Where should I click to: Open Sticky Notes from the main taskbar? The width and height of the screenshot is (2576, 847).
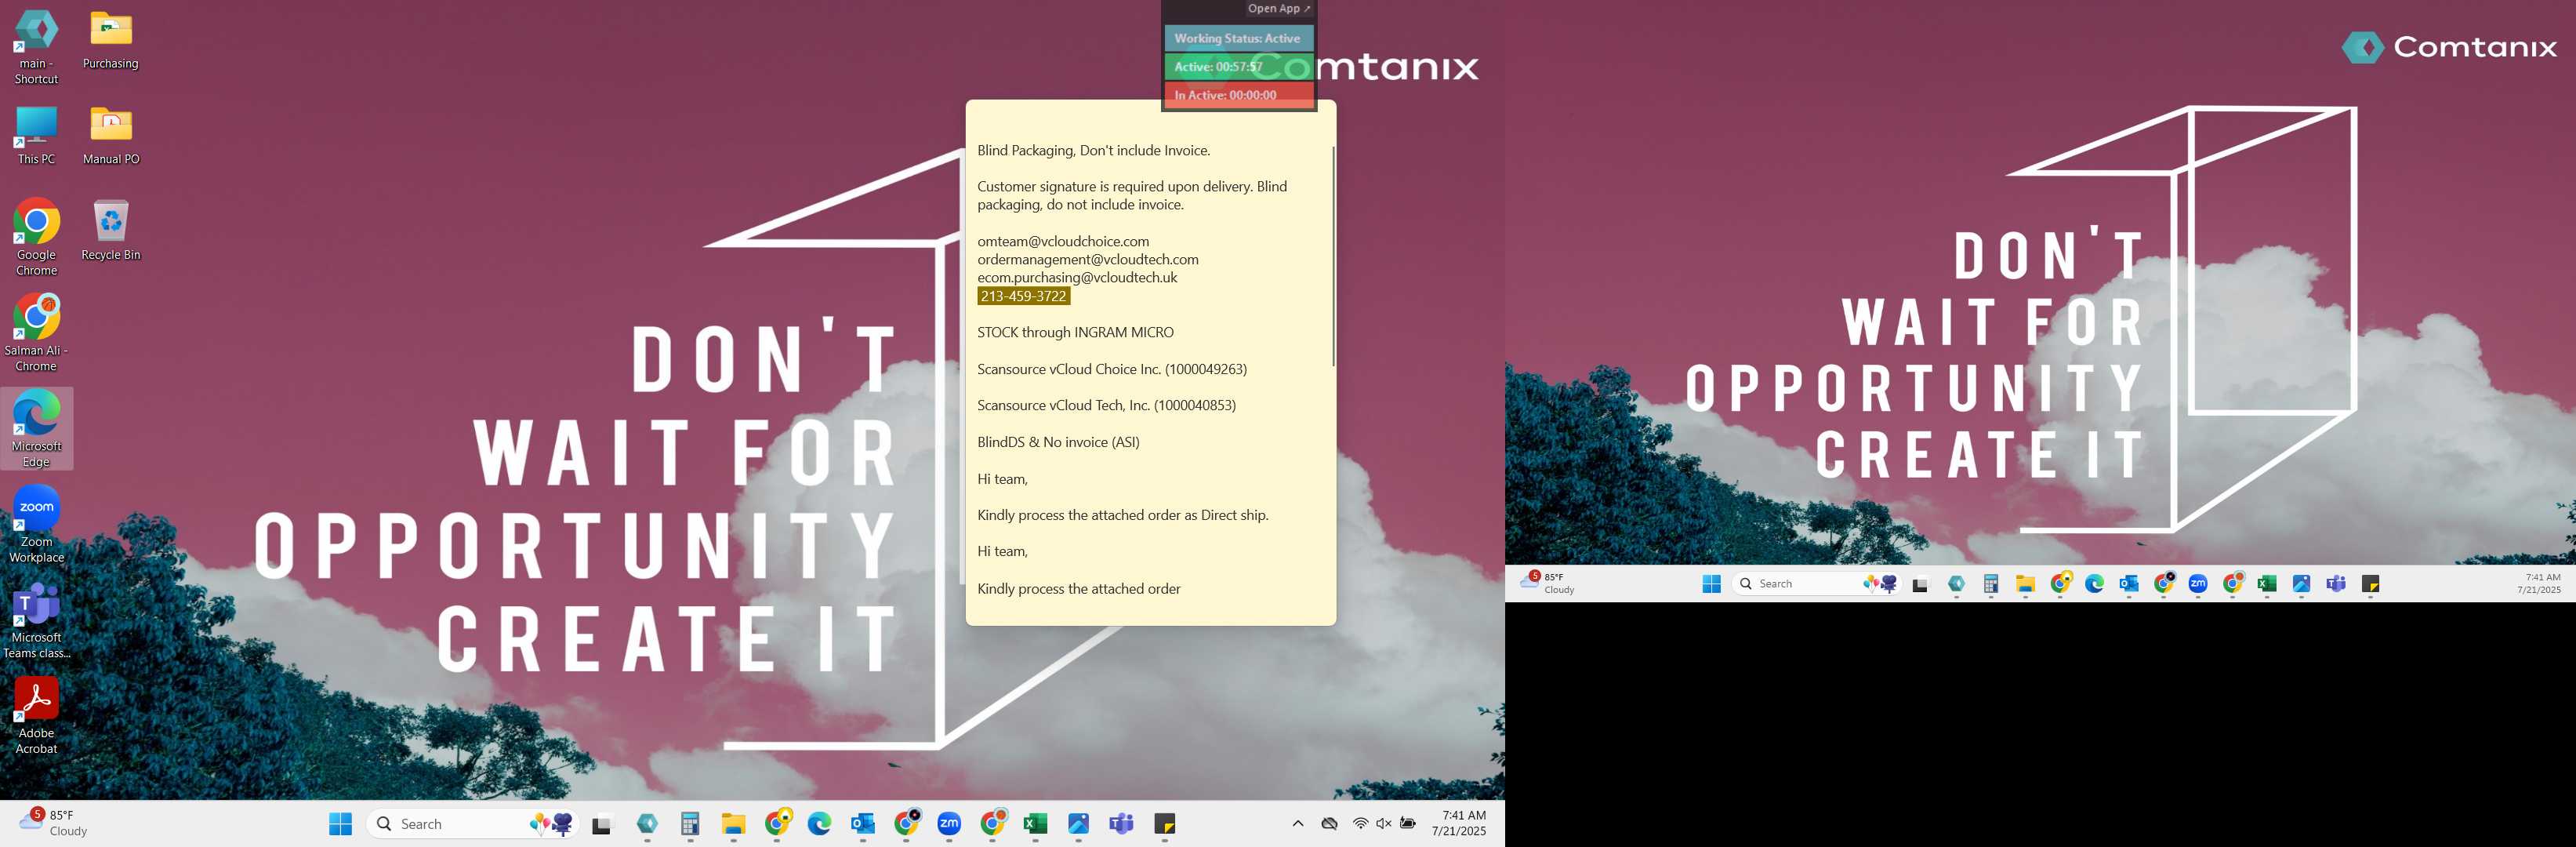click(1165, 824)
